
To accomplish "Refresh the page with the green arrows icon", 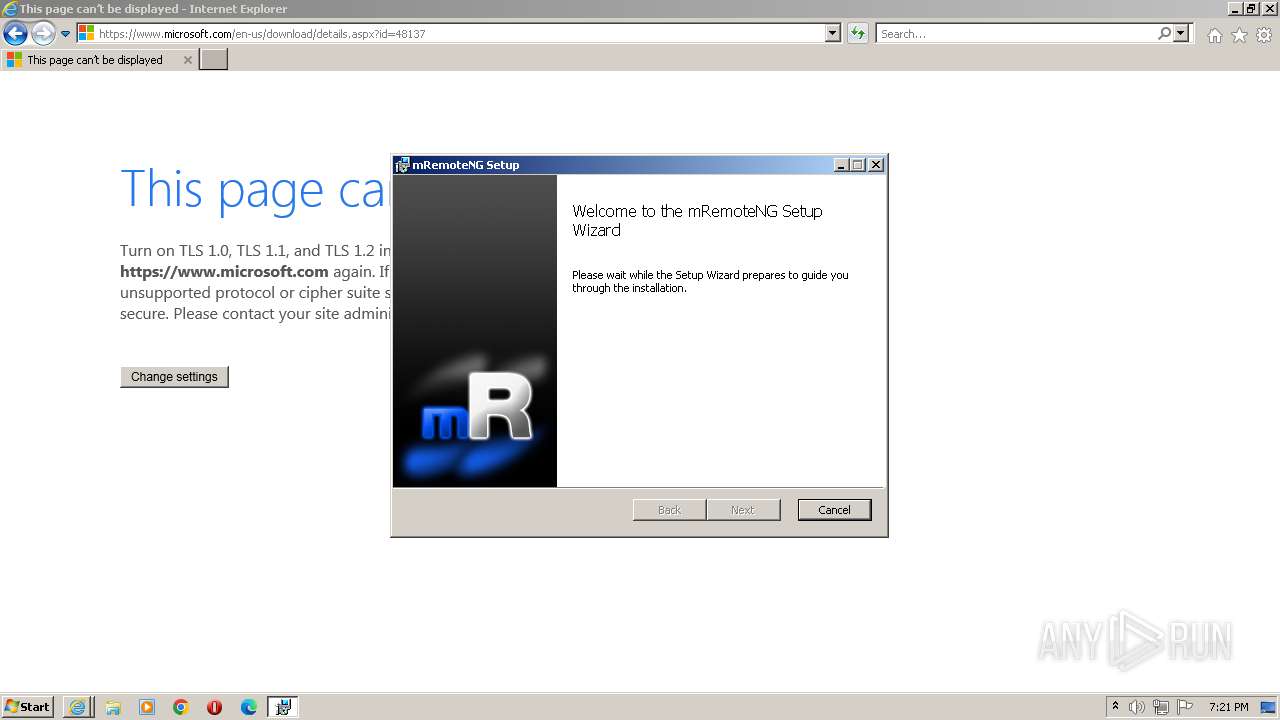I will 857,33.
